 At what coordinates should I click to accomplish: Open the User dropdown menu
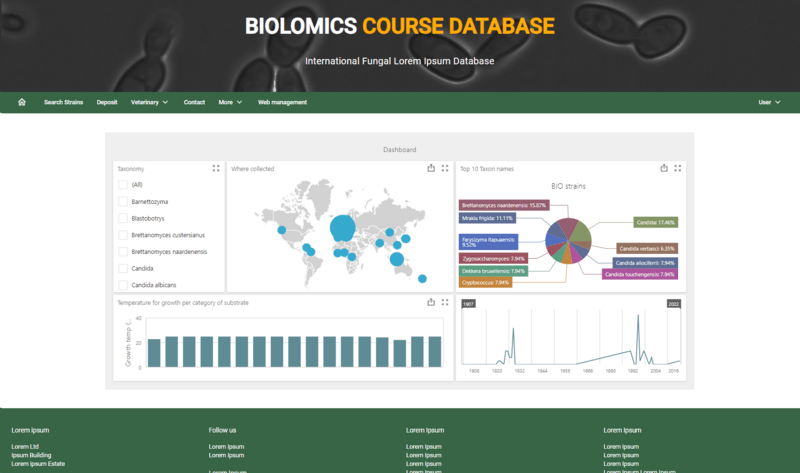click(769, 102)
